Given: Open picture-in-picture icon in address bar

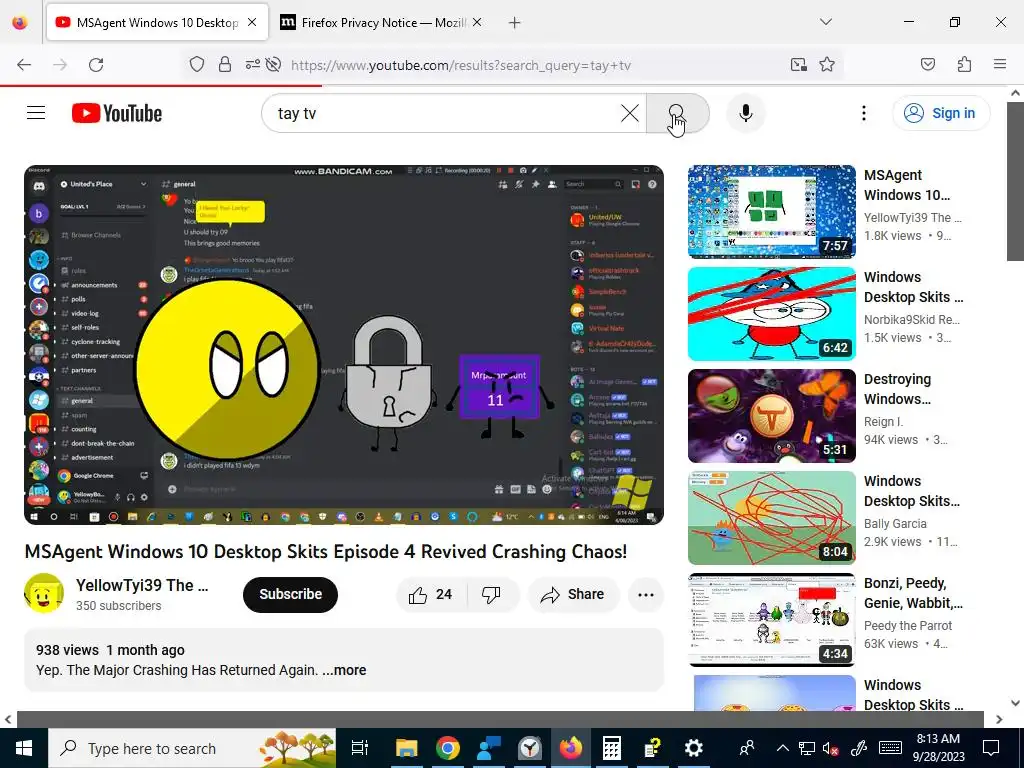Looking at the screenshot, I should tap(798, 65).
